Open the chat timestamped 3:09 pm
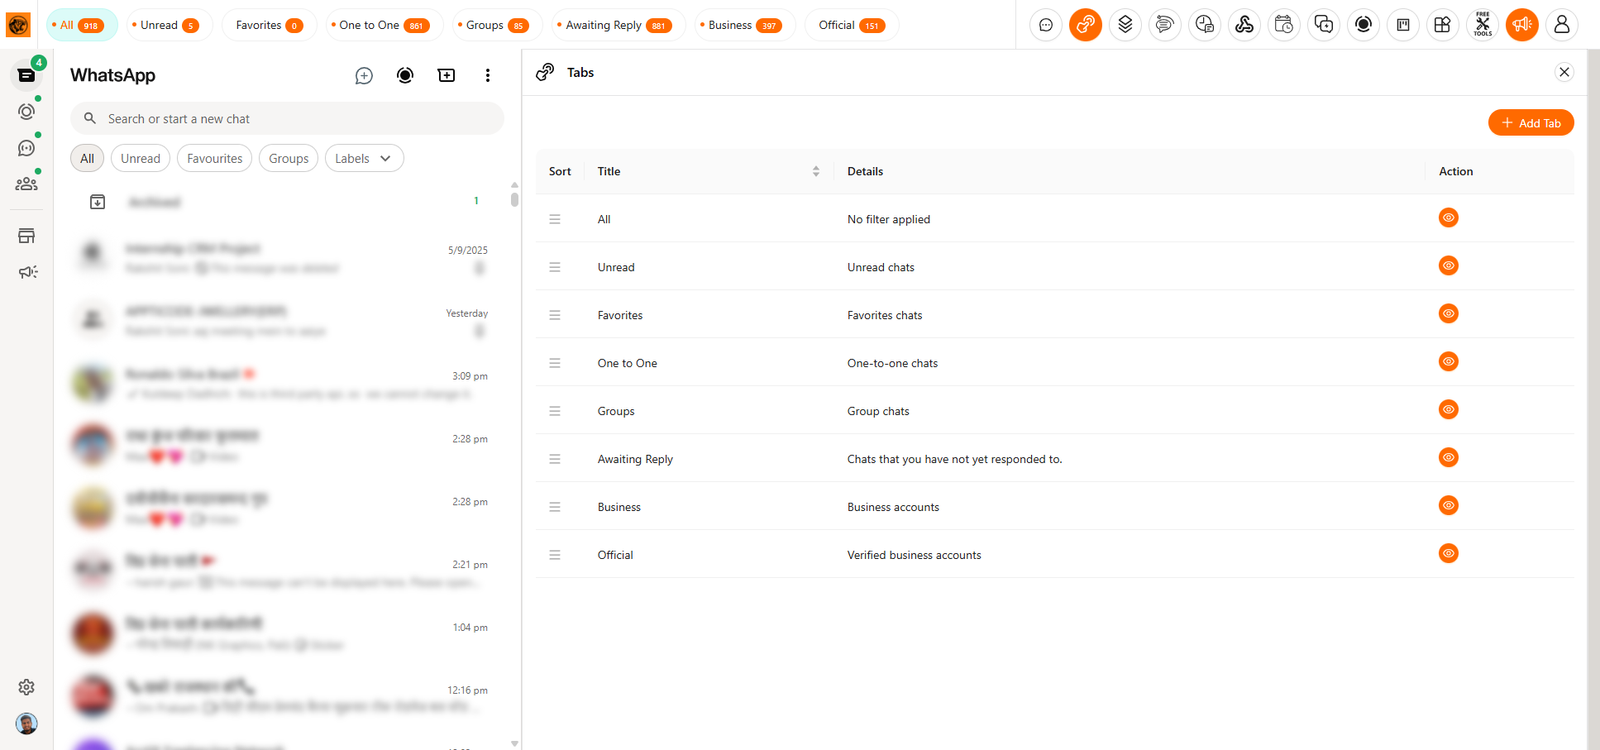Screen dimensions: 1600x750 (x=286, y=383)
